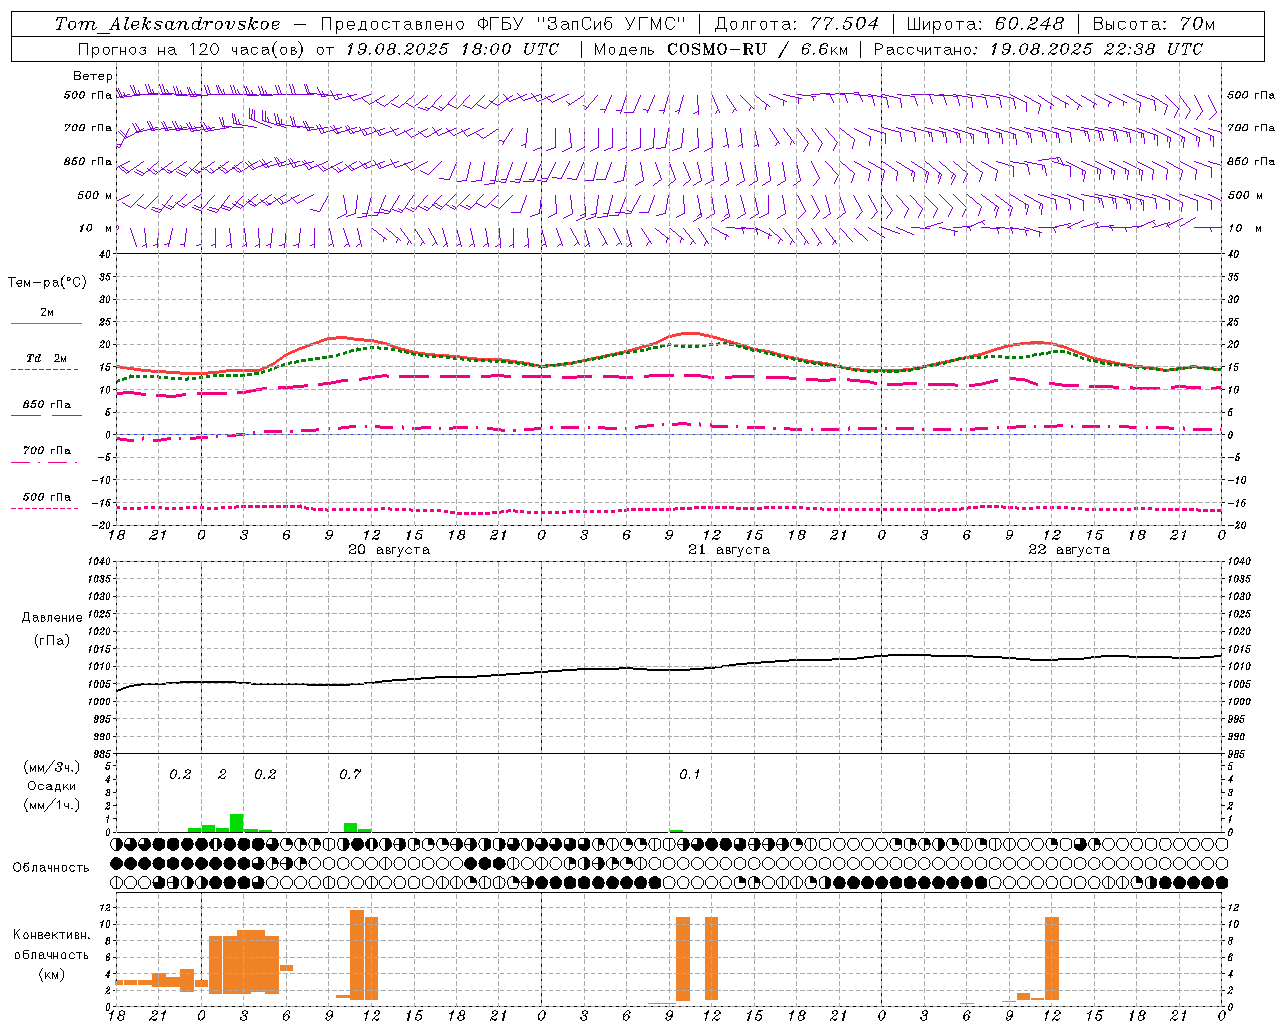Click the Ветер wind panel label
The image size is (1280, 1024).
pyautogui.click(x=93, y=76)
